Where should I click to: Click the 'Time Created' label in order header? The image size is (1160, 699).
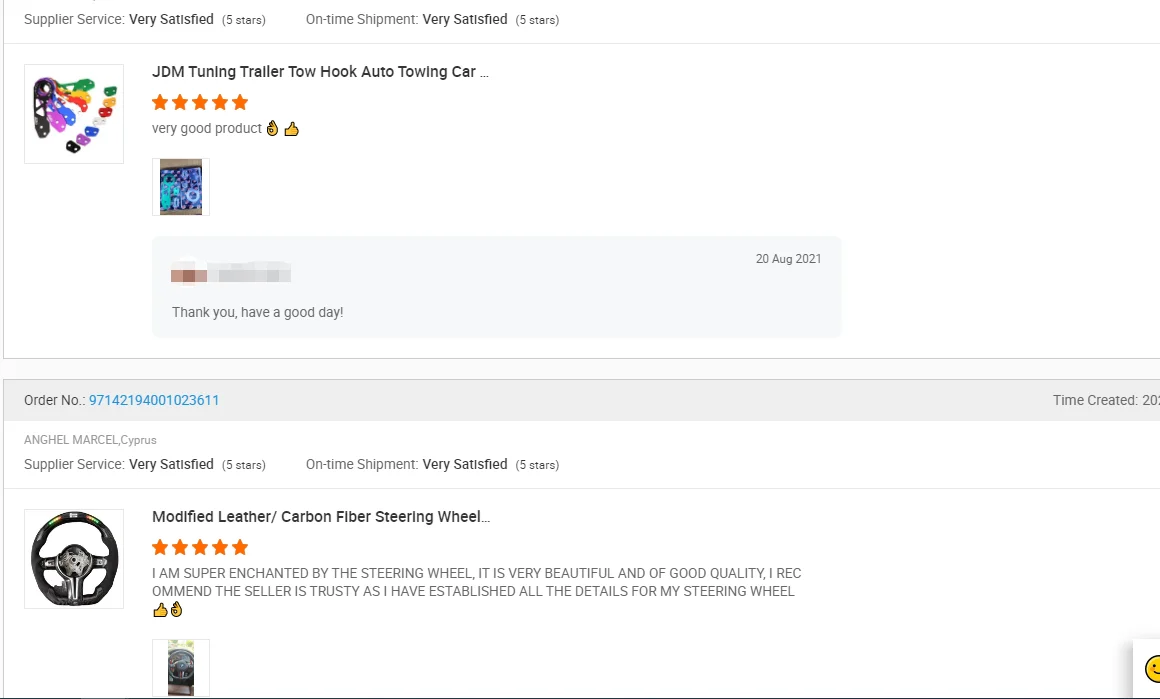pyautogui.click(x=1094, y=400)
